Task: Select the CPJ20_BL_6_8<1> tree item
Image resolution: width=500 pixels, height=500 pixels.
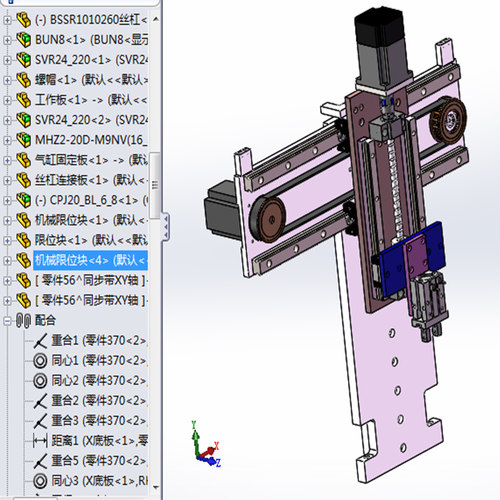Action: tap(91, 200)
